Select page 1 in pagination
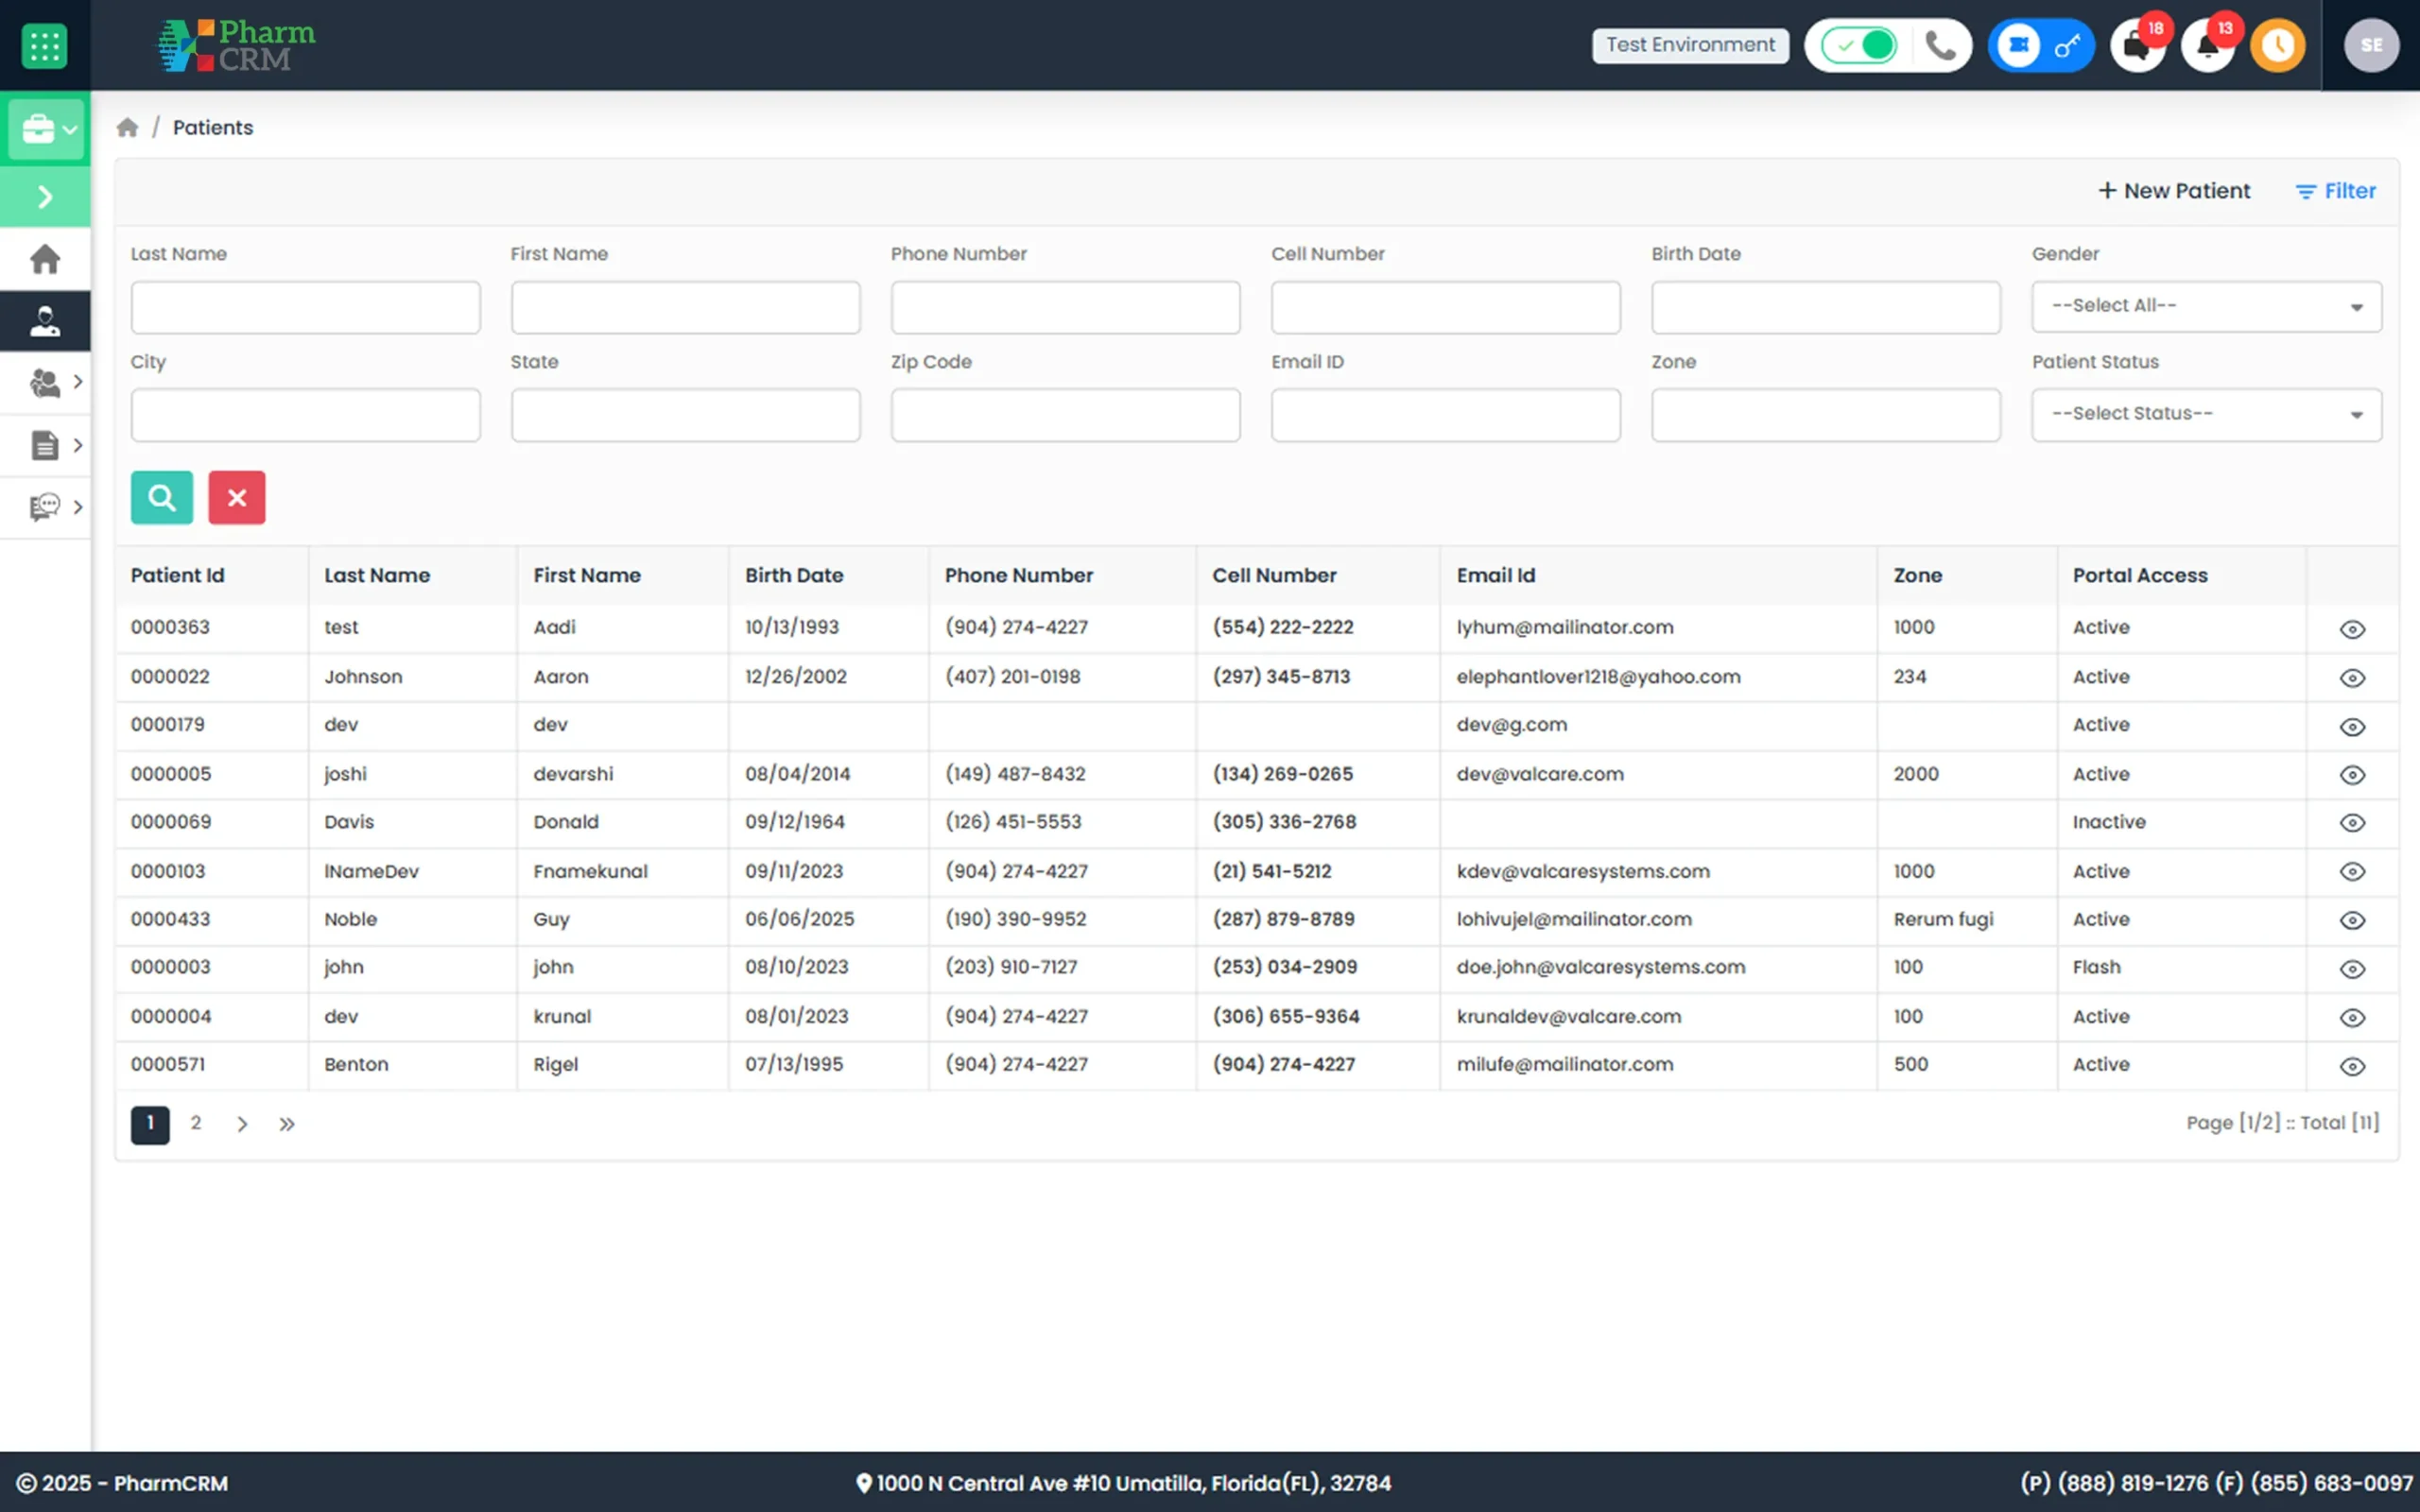Image resolution: width=2420 pixels, height=1512 pixels. [x=150, y=1124]
